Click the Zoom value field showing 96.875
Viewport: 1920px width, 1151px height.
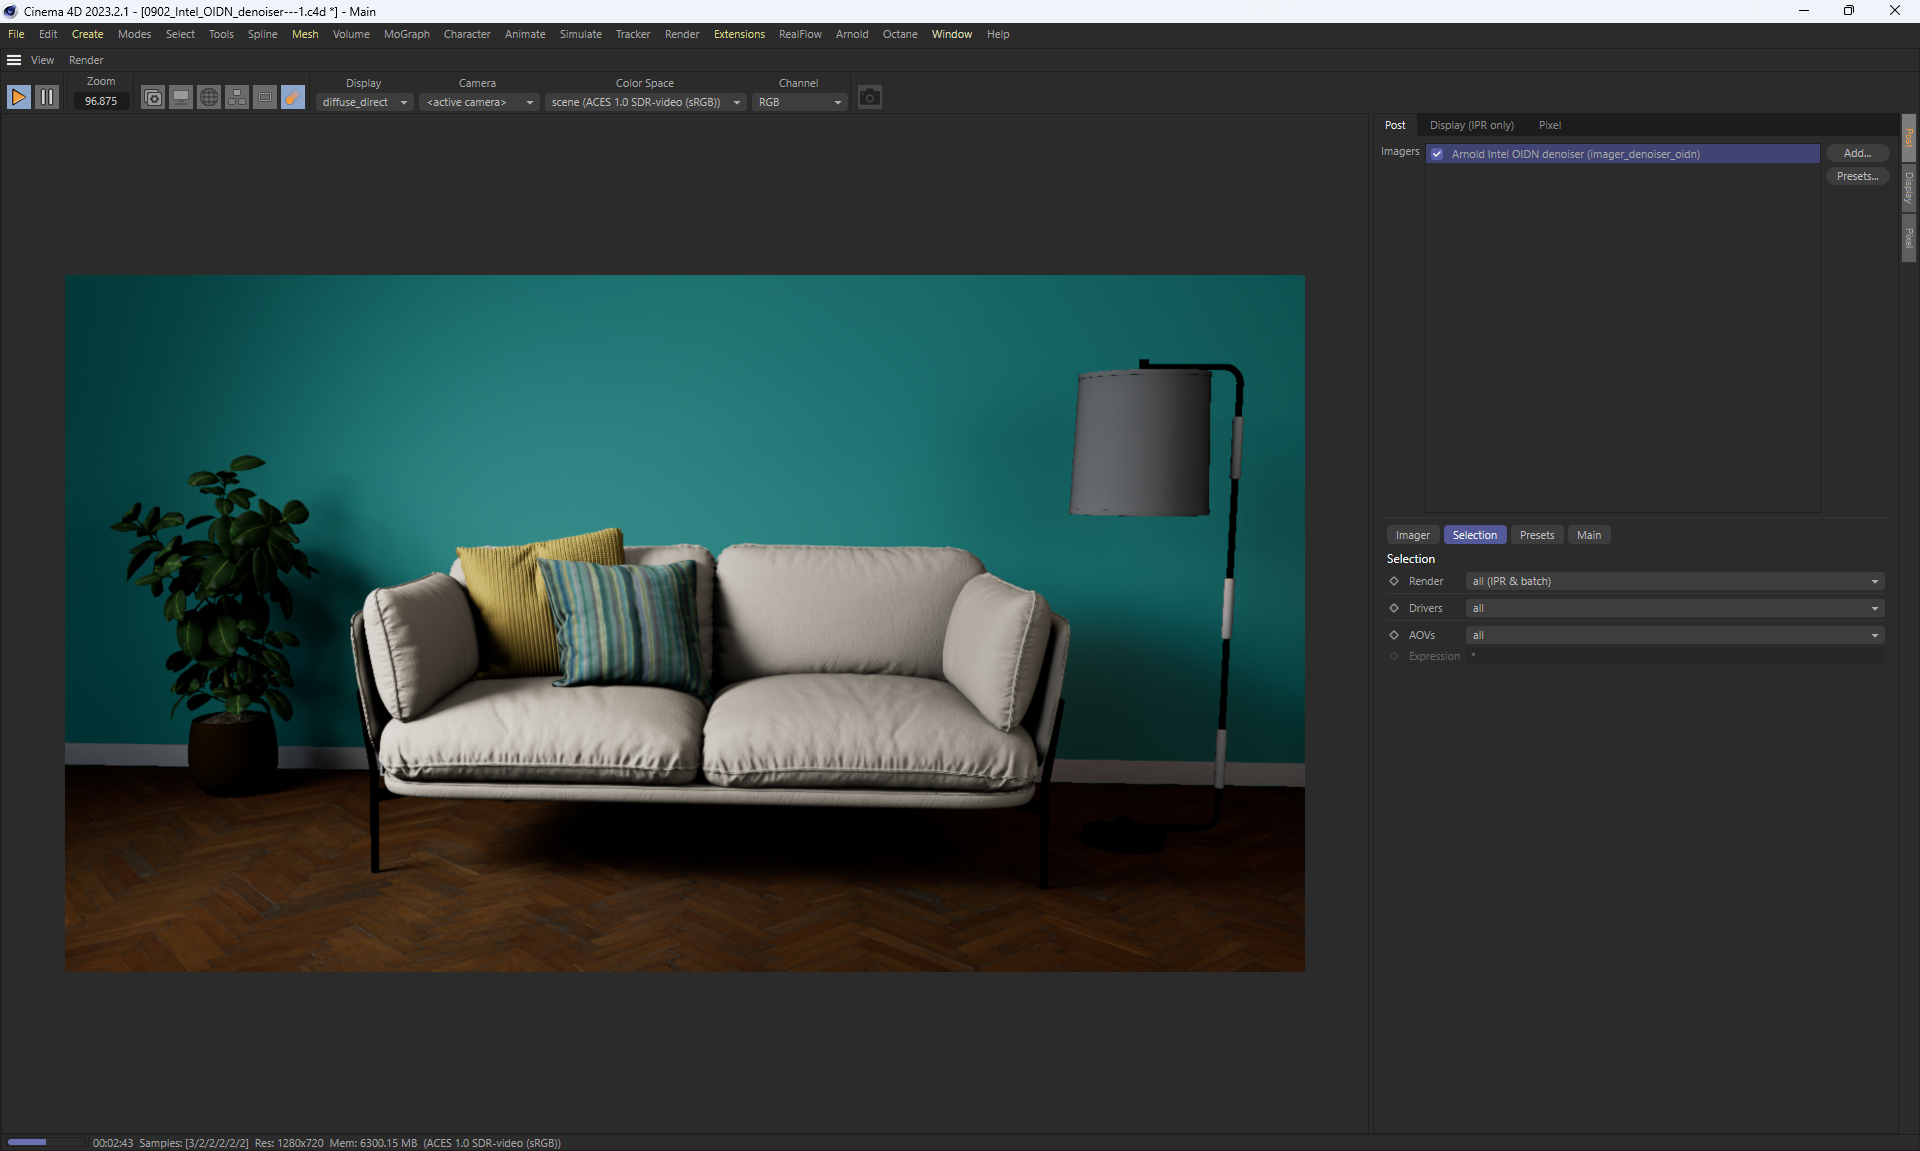tap(101, 101)
